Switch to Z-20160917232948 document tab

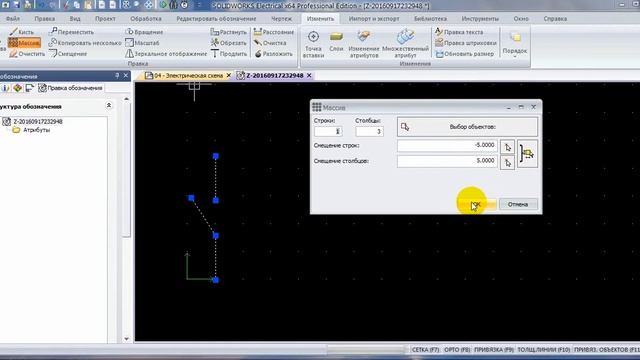point(270,76)
